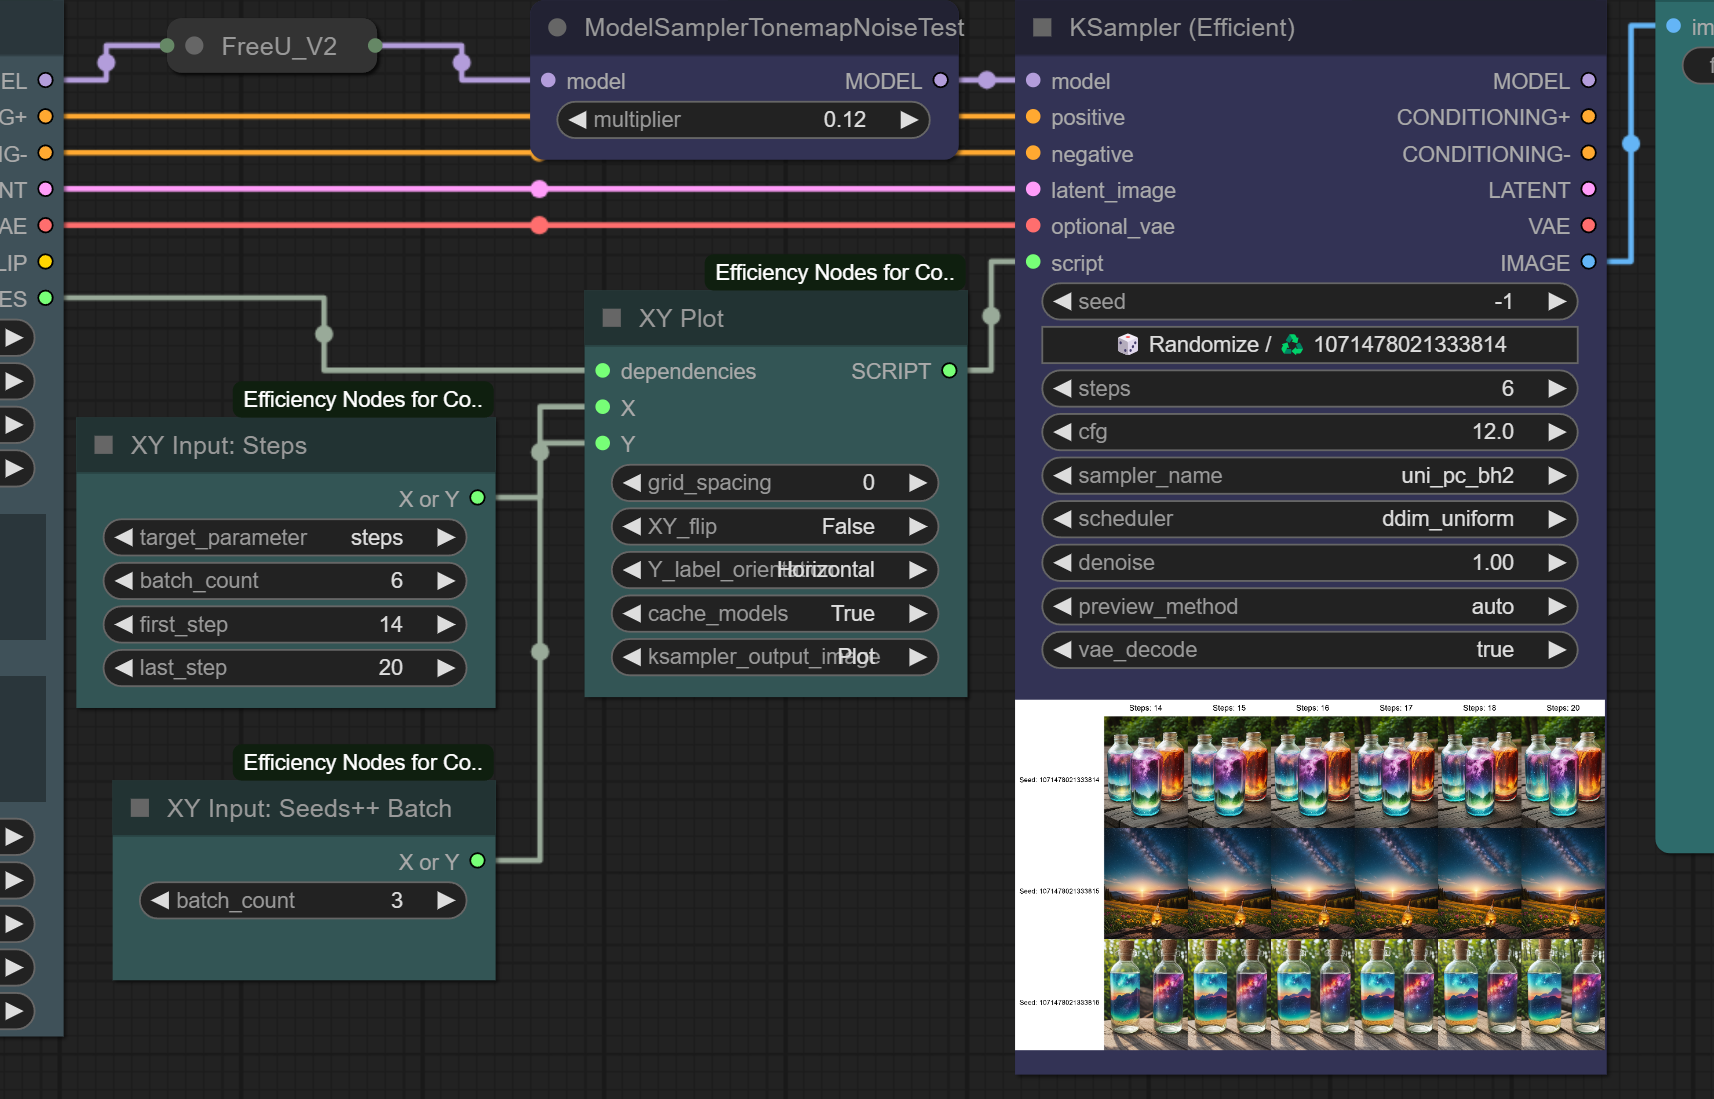Click ModelSamplerTonemapNoiseTest collapse dot
This screenshot has height=1099, width=1714.
tap(558, 28)
